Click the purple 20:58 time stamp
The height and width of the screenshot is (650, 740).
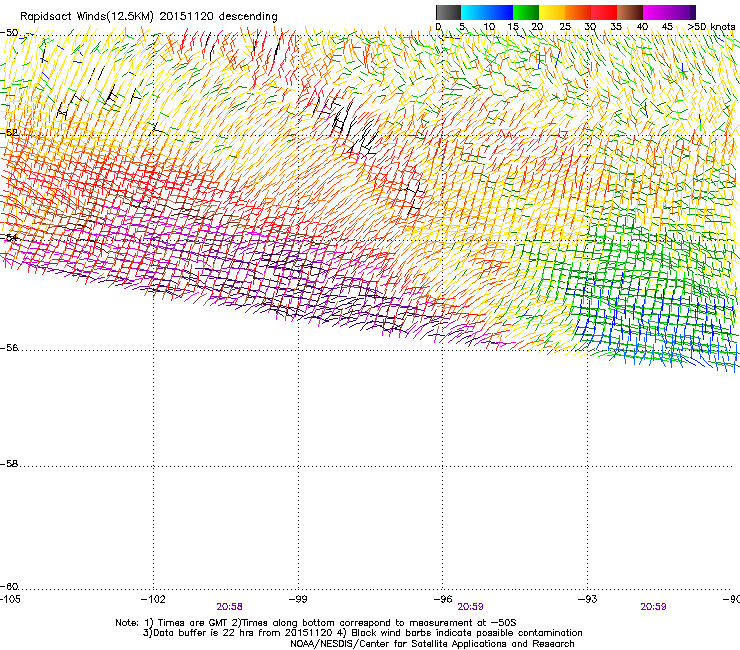pyautogui.click(x=230, y=607)
